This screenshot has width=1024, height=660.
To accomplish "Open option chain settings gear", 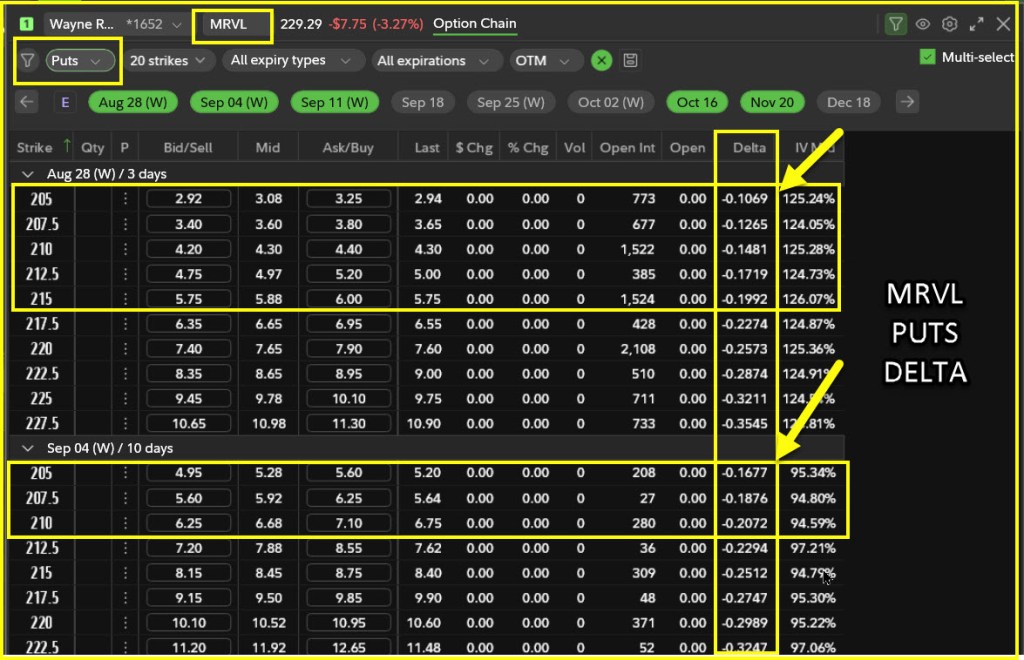I will tap(950, 24).
